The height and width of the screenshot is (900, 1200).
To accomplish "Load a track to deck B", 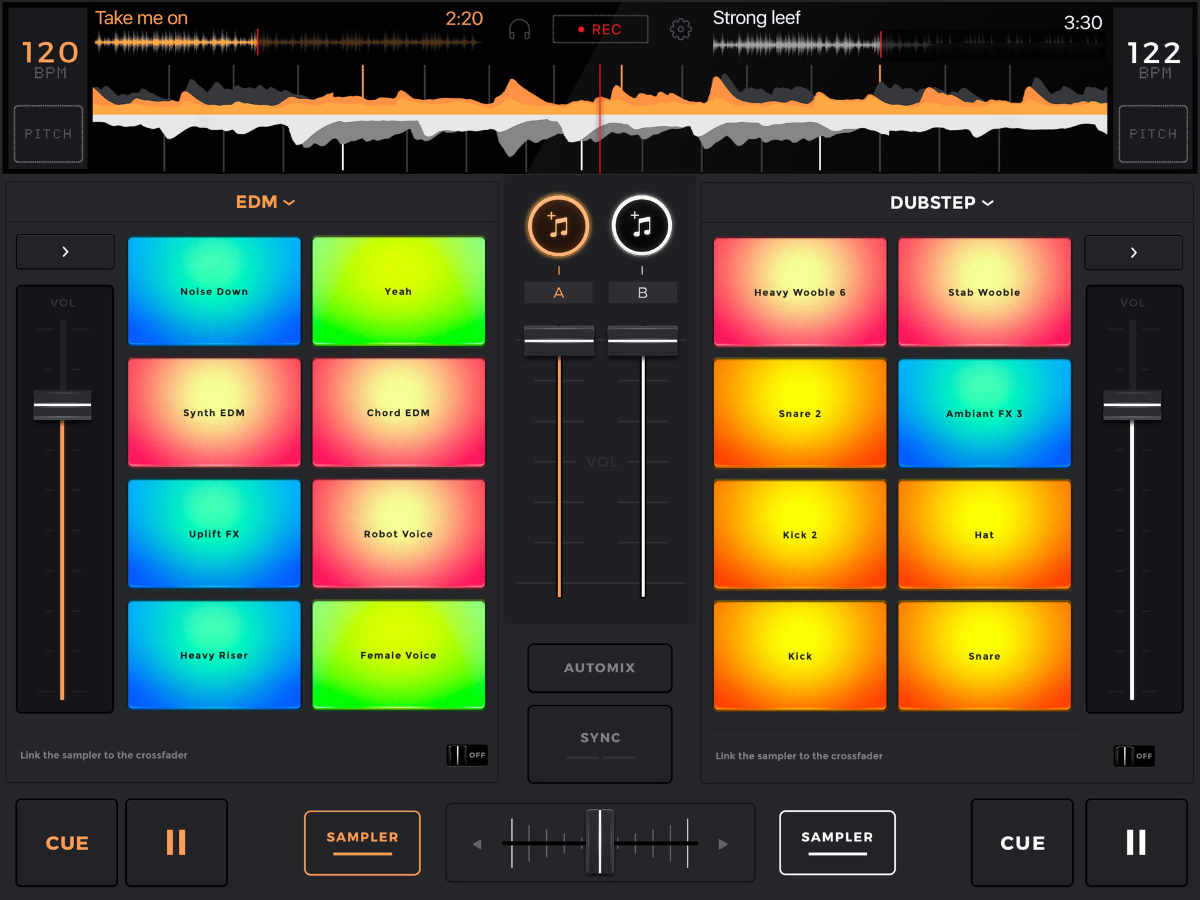I will coord(642,227).
